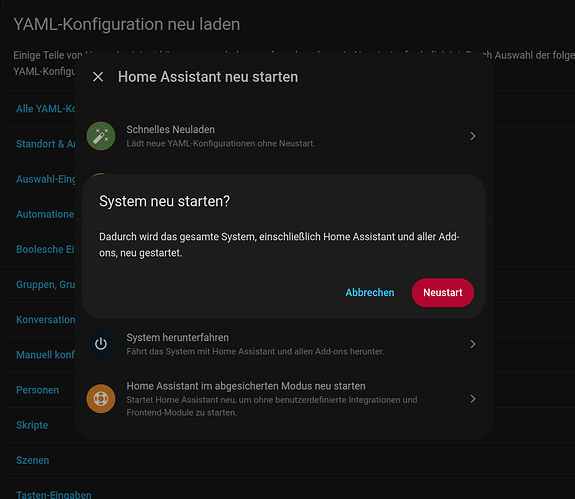Screen dimensions: 575x499
Task: Open the Szenen reload link
Action: point(32,460)
